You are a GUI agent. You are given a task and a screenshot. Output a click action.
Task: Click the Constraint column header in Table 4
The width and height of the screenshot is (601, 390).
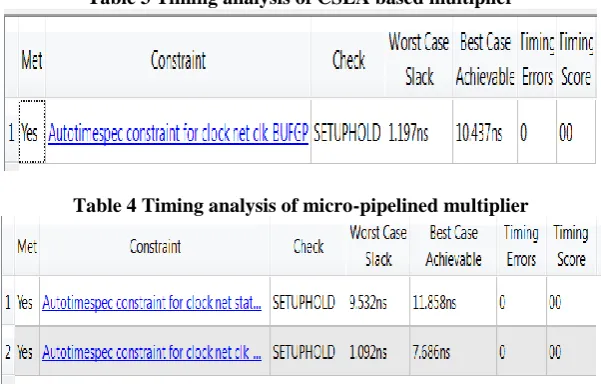[155, 246]
